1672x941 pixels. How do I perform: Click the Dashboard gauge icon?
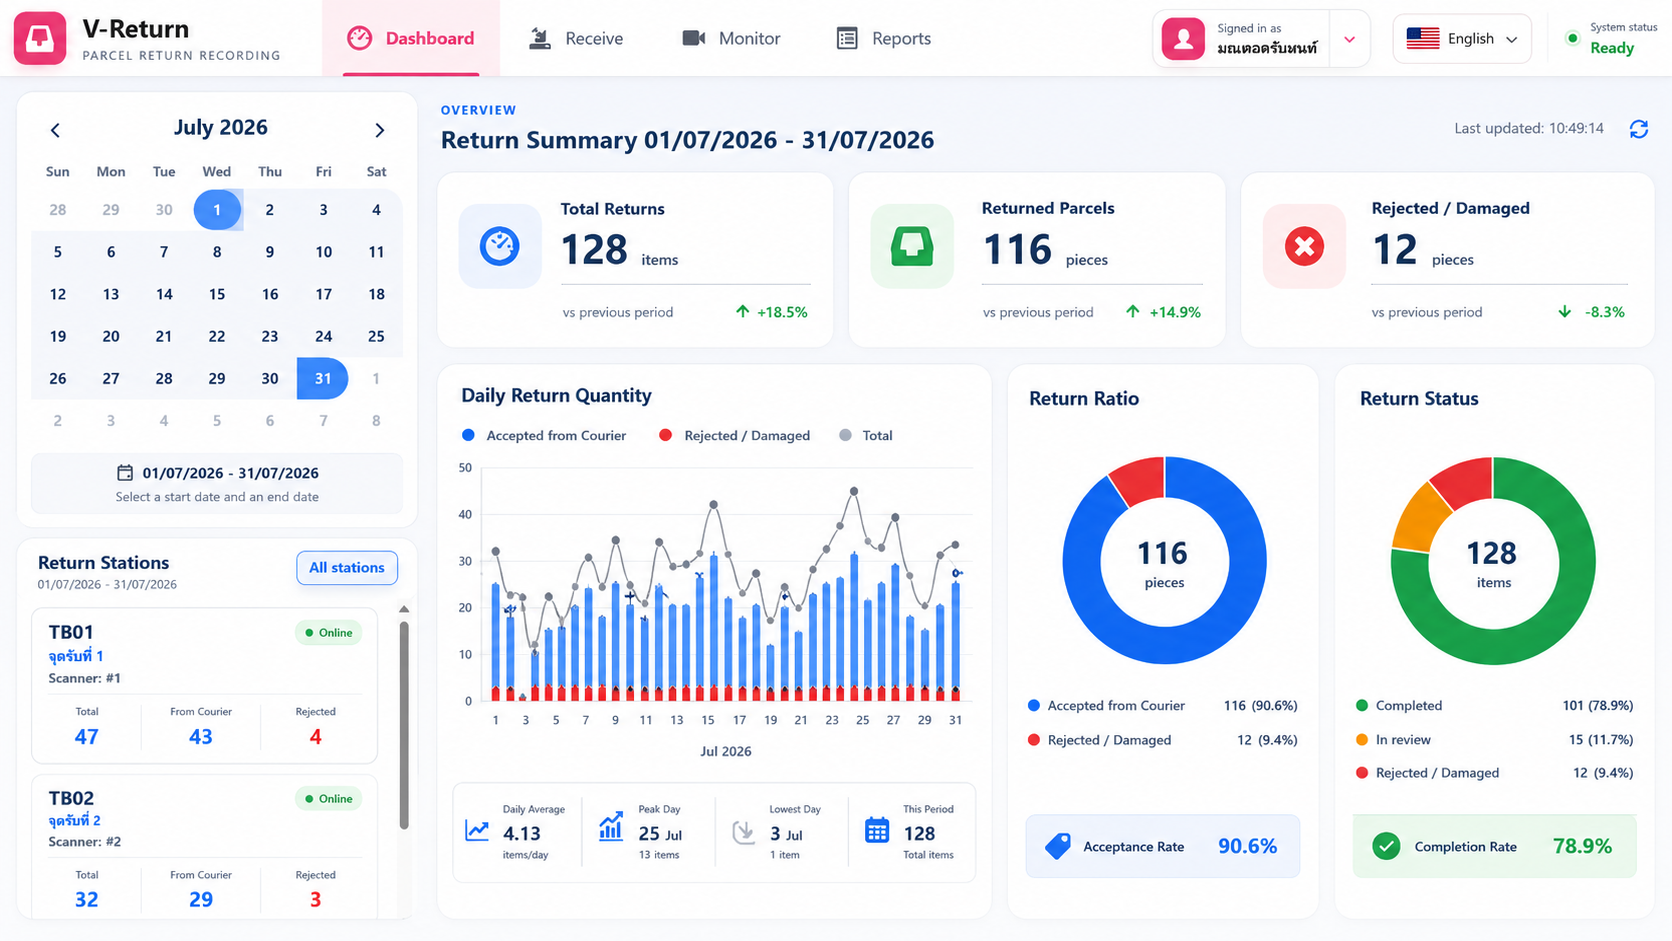point(359,38)
